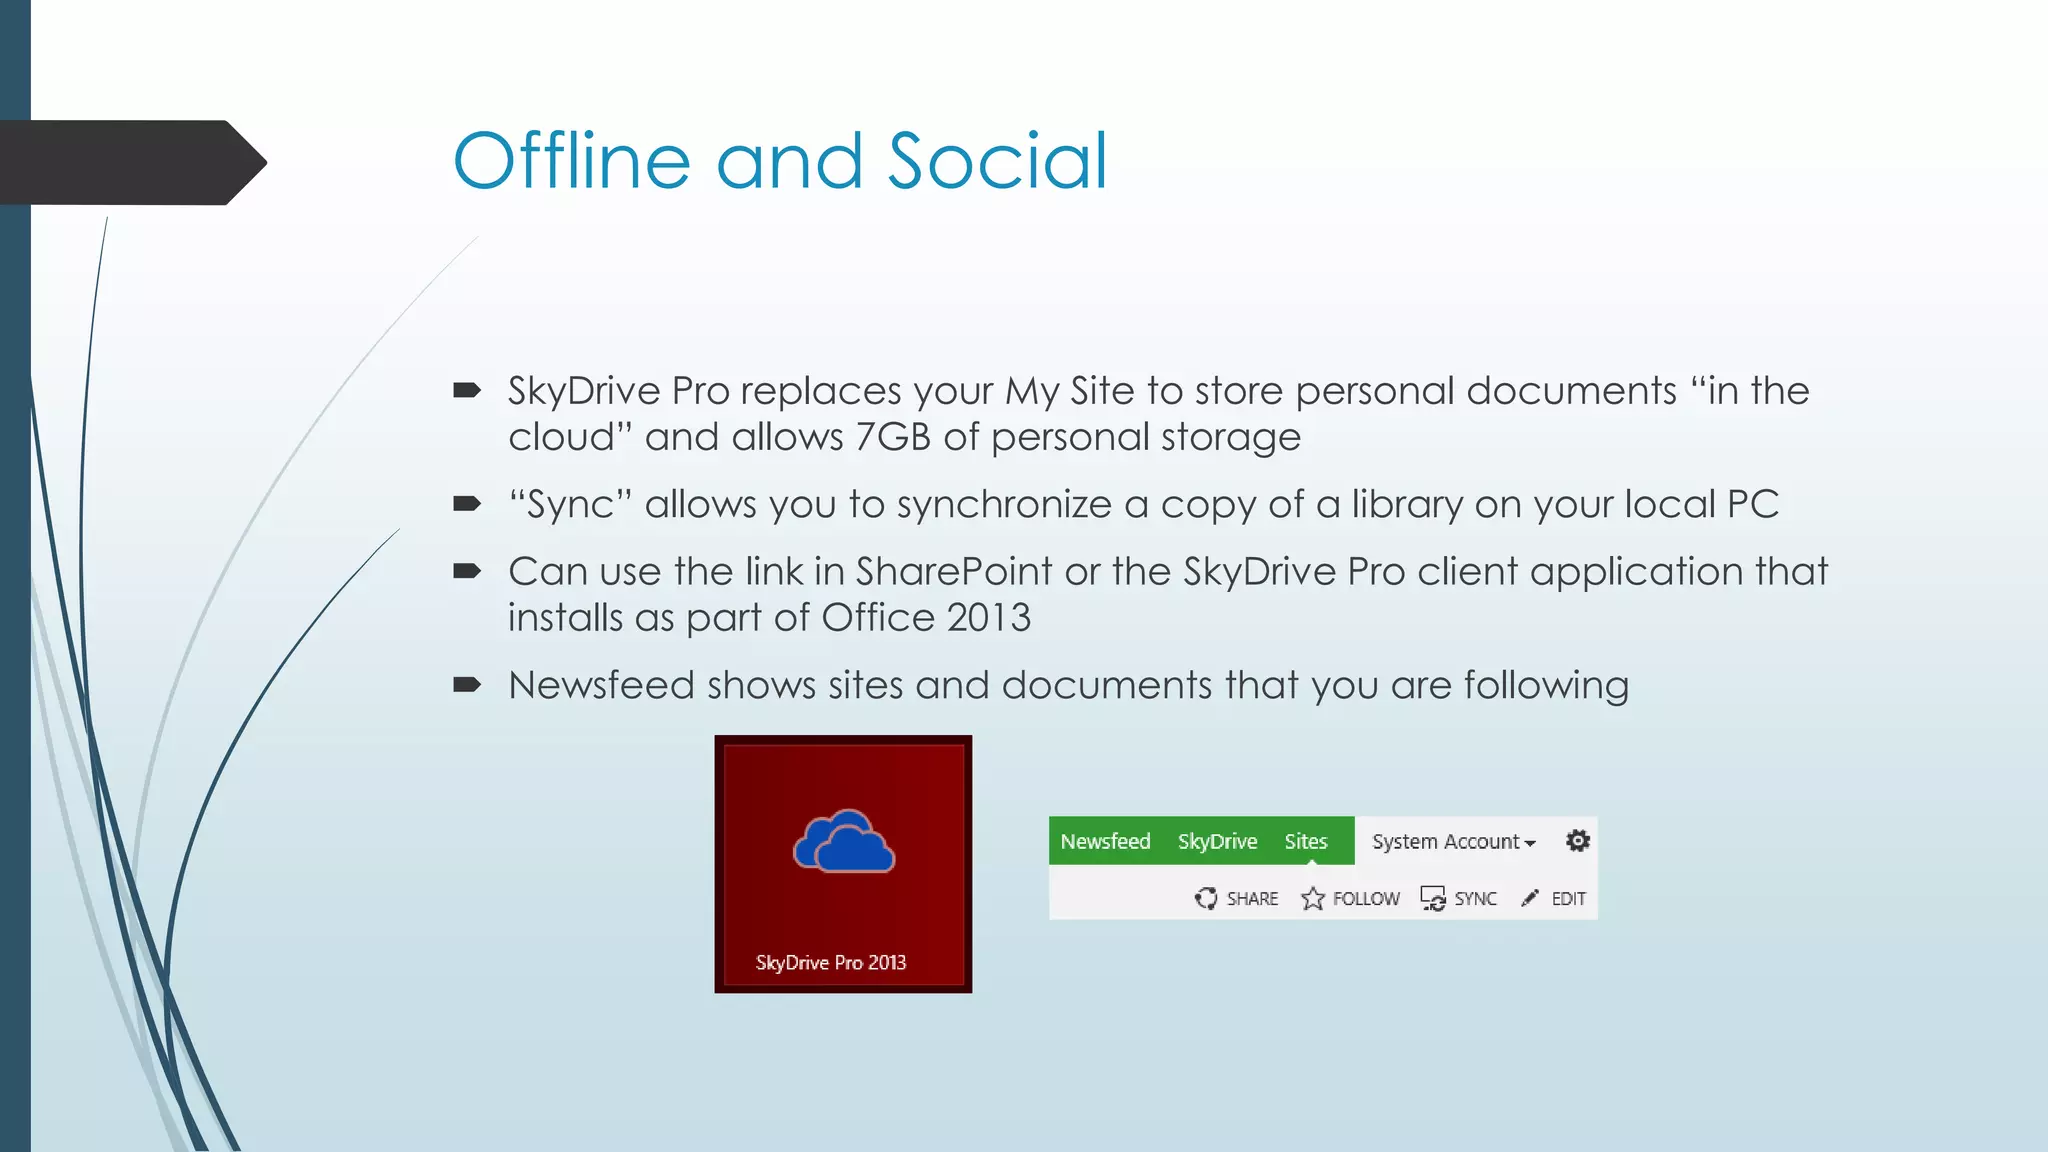Image resolution: width=2048 pixels, height=1152 pixels.
Task: Click the FOLLOW star icon
Action: click(1313, 898)
